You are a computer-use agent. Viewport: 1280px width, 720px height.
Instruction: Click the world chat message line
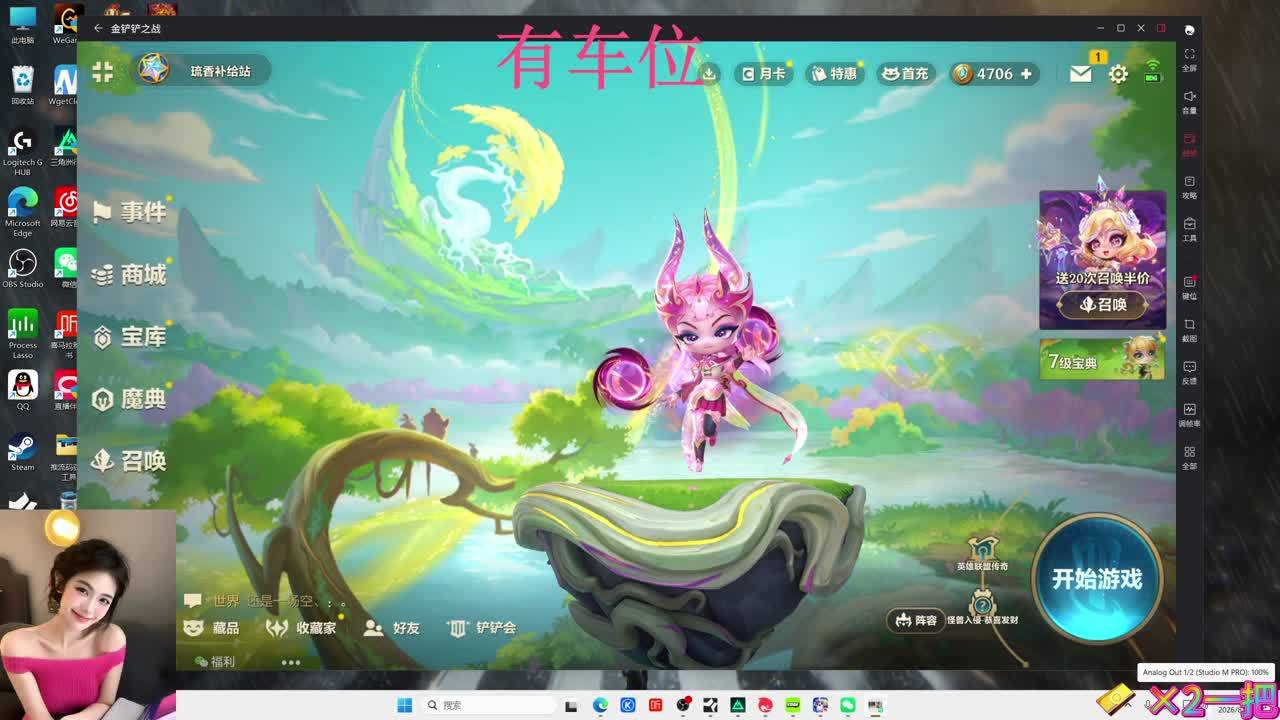[x=266, y=601]
